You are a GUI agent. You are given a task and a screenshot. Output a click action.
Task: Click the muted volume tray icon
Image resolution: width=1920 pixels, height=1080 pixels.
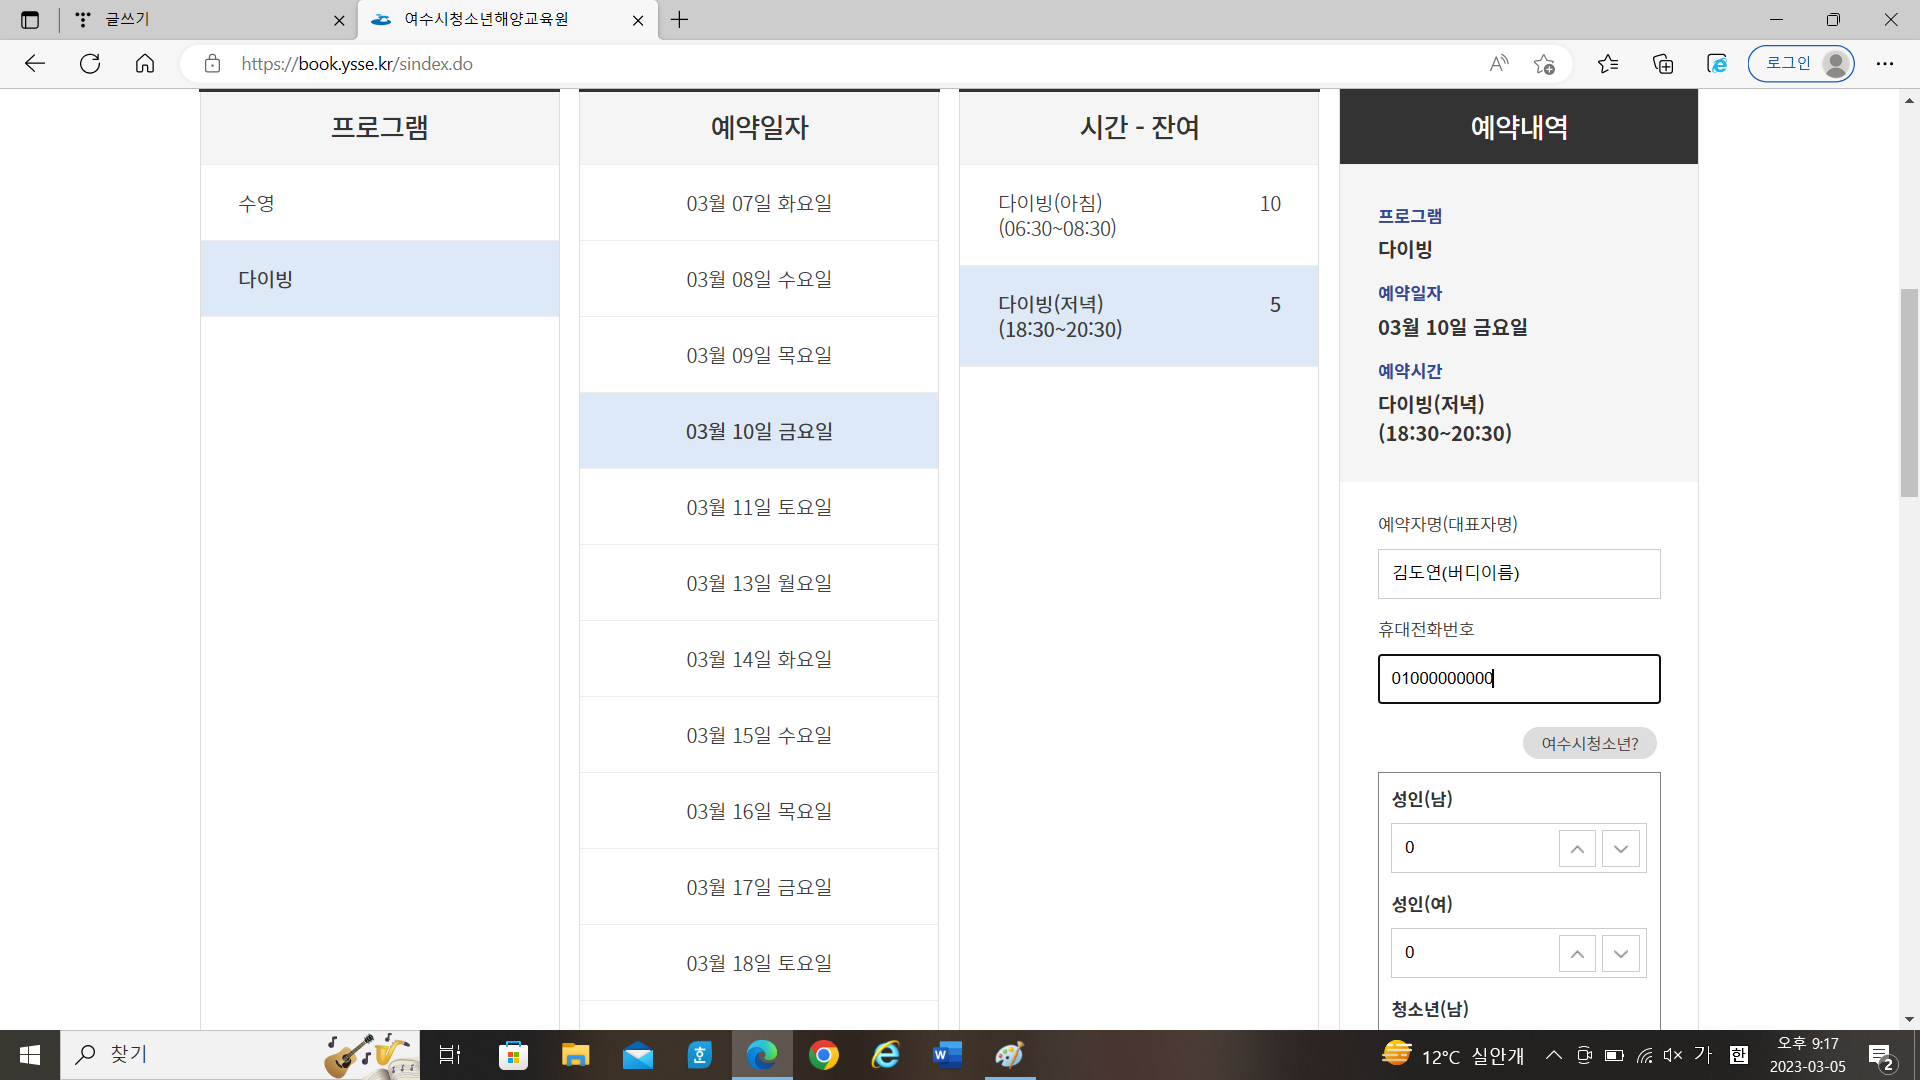tap(1673, 1055)
